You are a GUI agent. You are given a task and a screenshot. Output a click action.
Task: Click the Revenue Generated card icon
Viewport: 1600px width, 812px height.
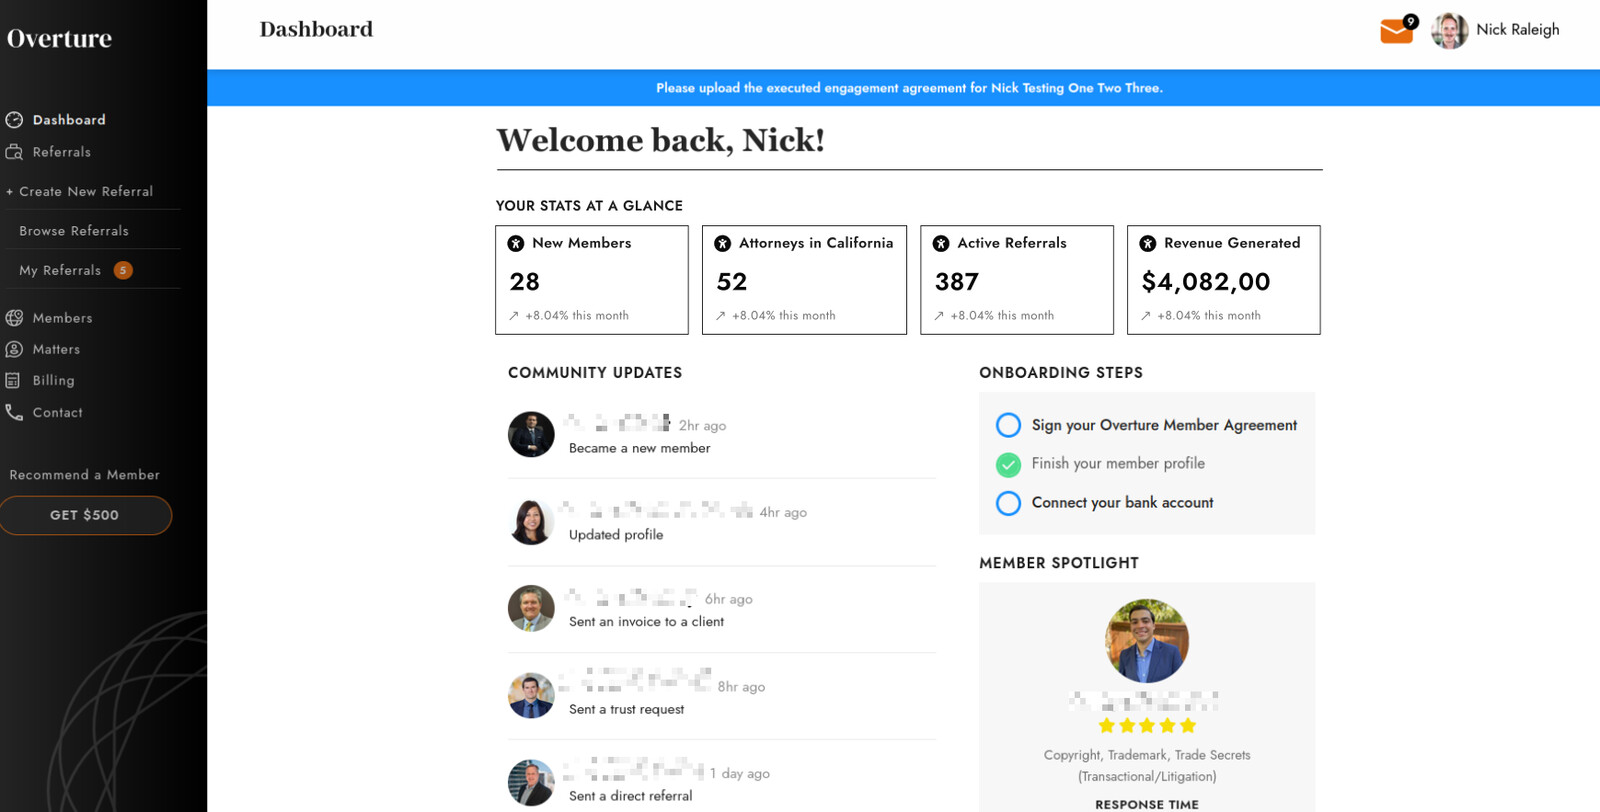click(1148, 243)
